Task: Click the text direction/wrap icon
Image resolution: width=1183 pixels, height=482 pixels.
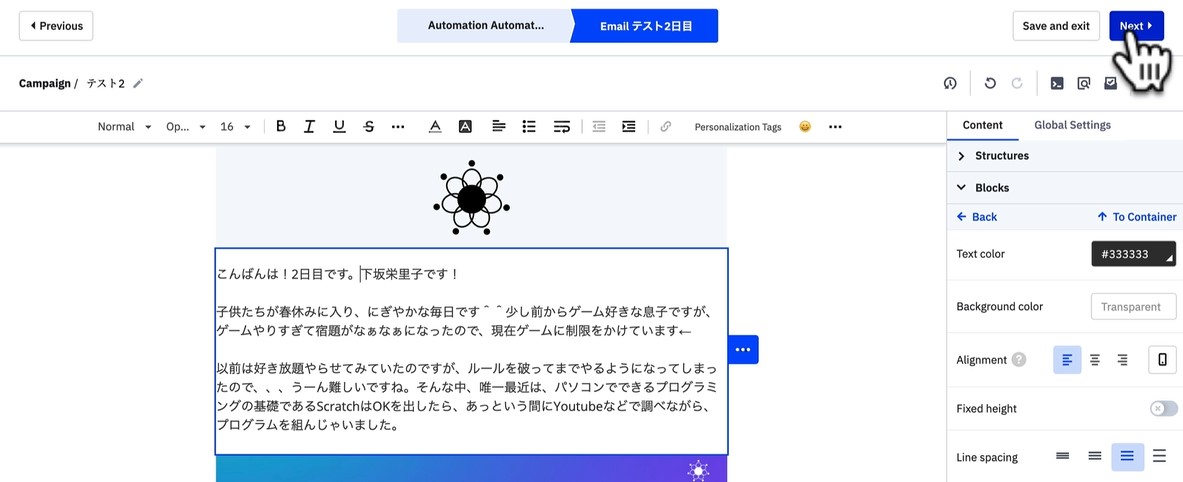Action: [561, 127]
